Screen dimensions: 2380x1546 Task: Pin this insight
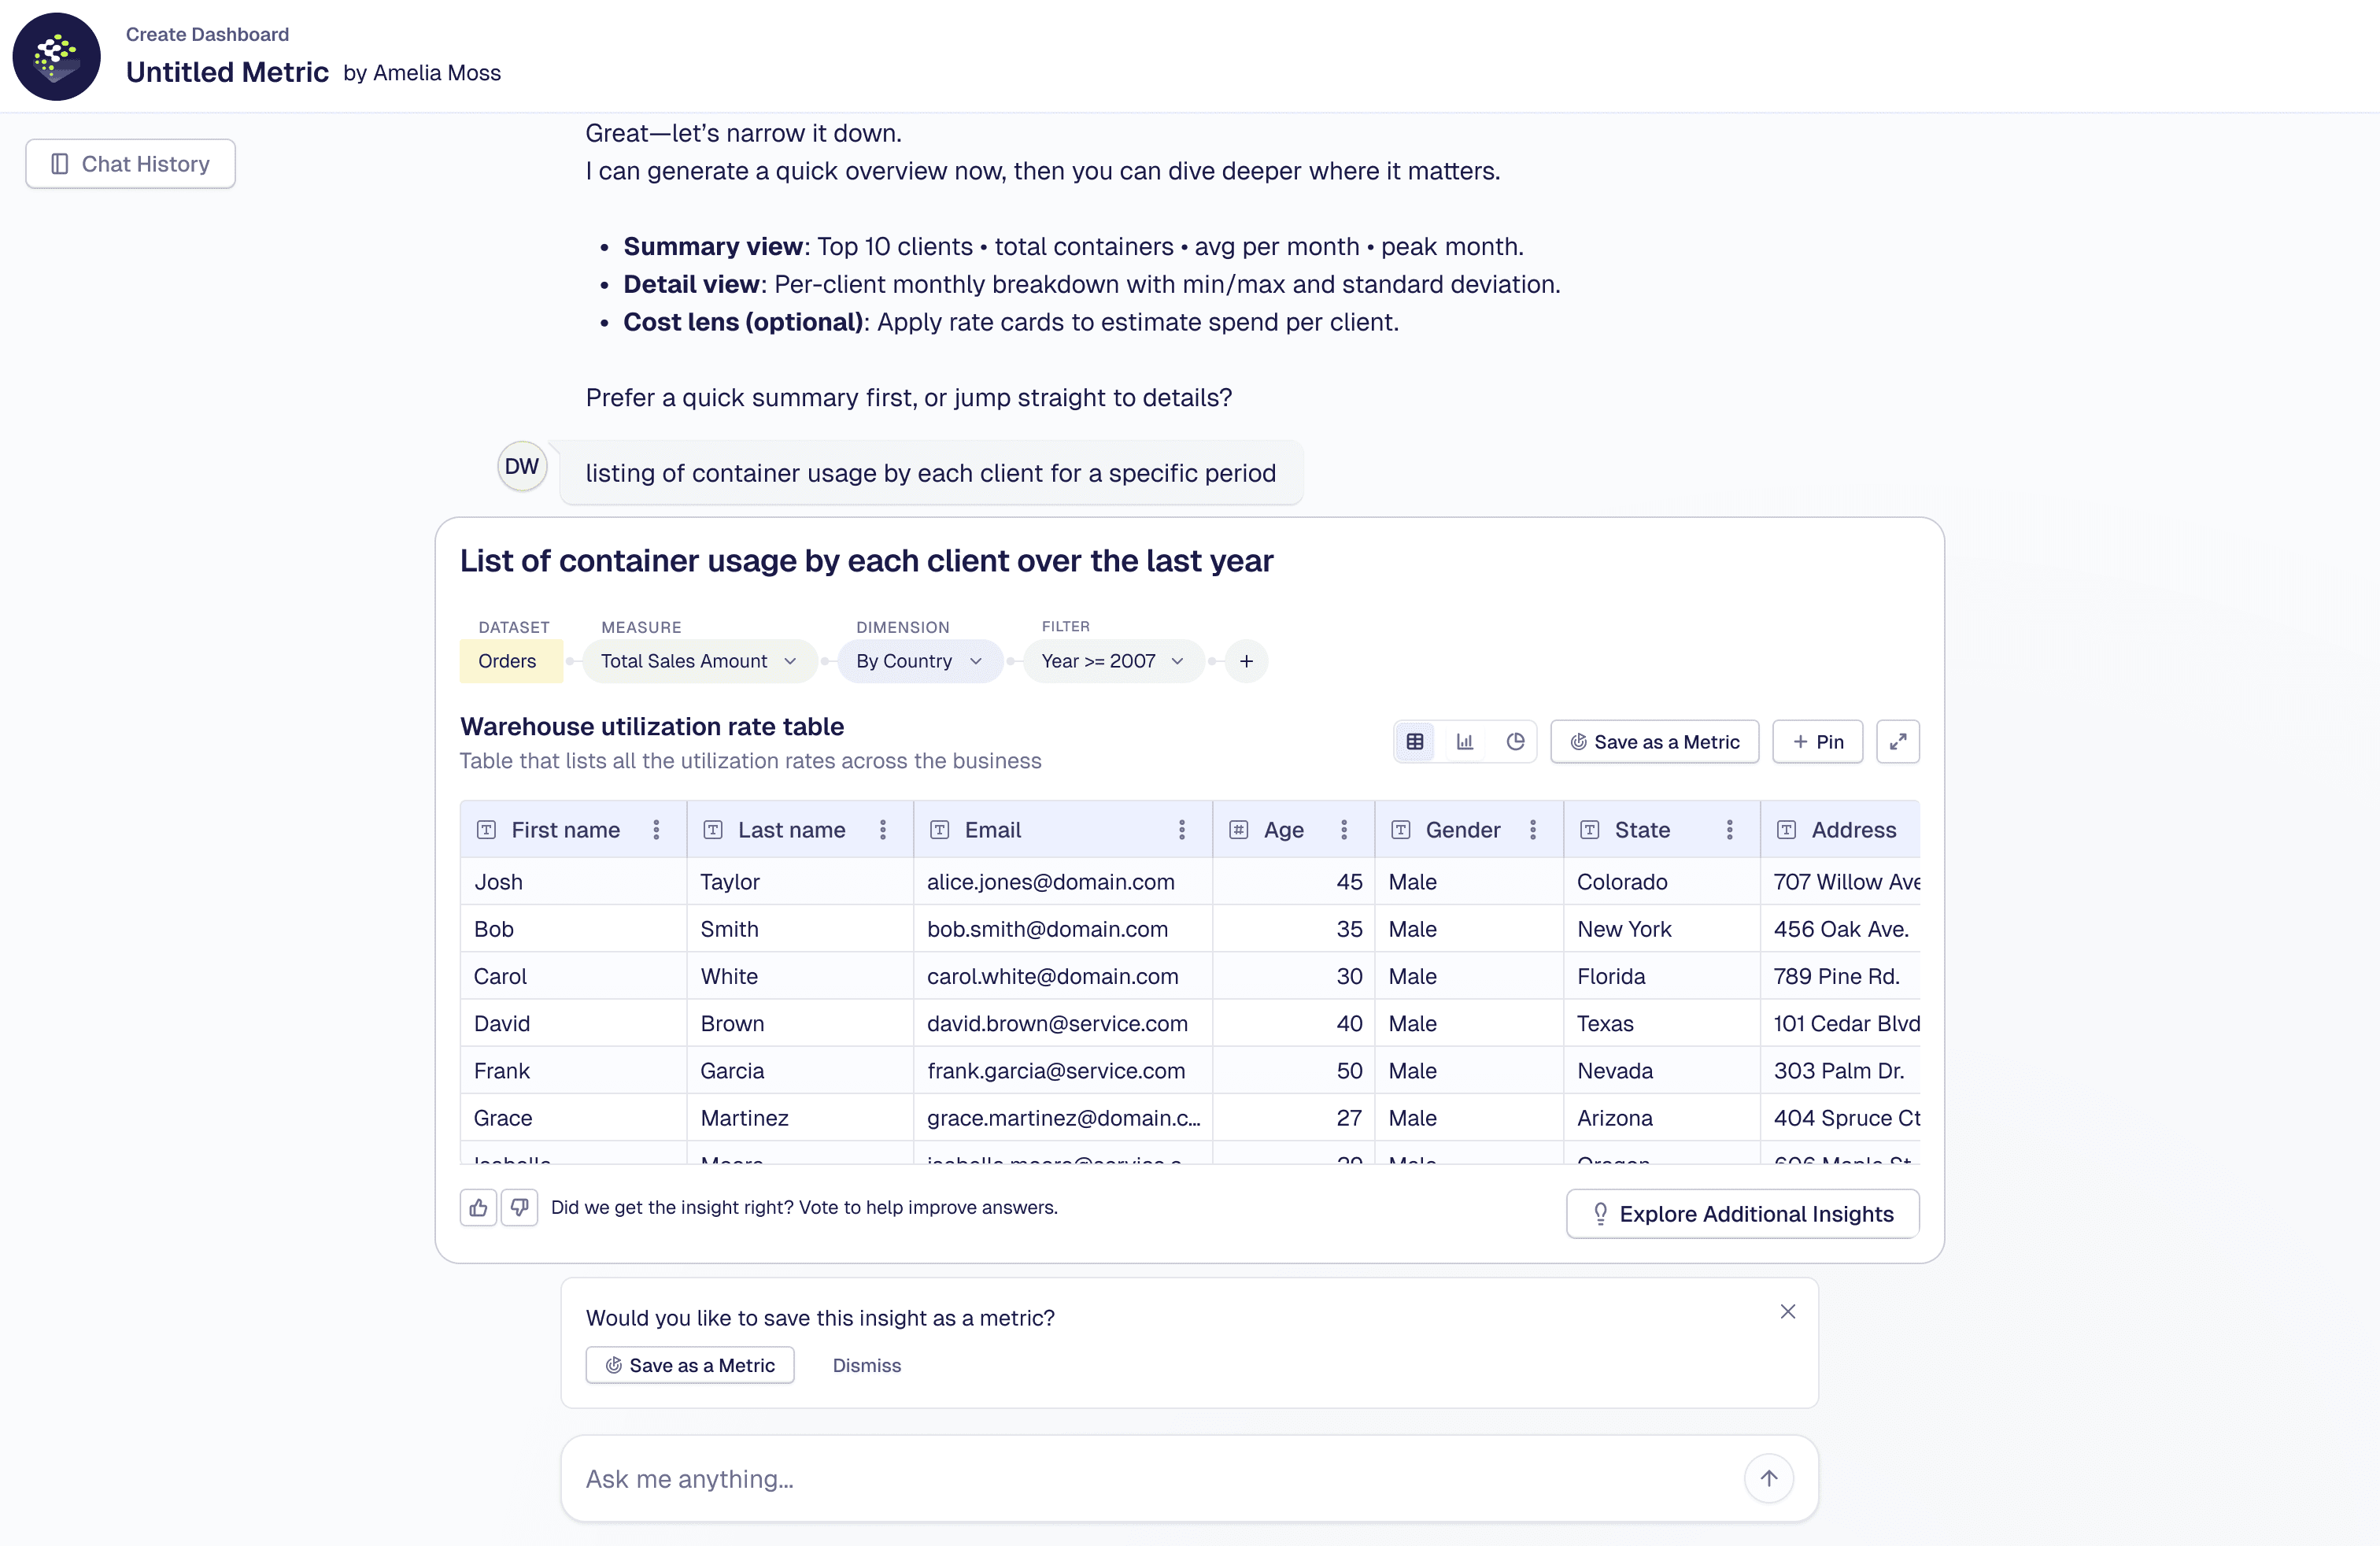[x=1817, y=742]
